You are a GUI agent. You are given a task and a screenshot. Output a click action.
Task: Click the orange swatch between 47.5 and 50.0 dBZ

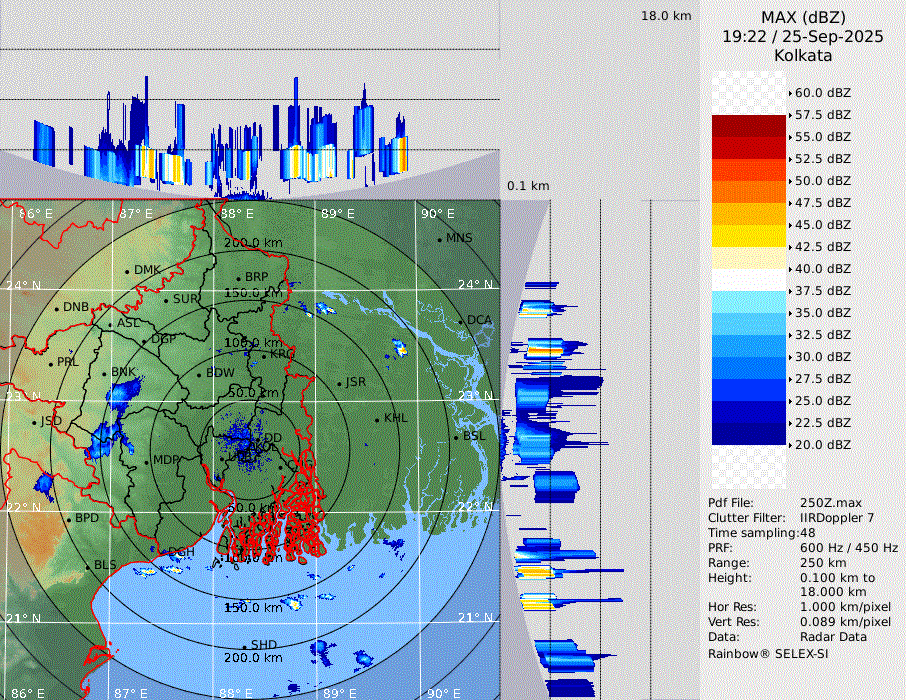(x=748, y=192)
